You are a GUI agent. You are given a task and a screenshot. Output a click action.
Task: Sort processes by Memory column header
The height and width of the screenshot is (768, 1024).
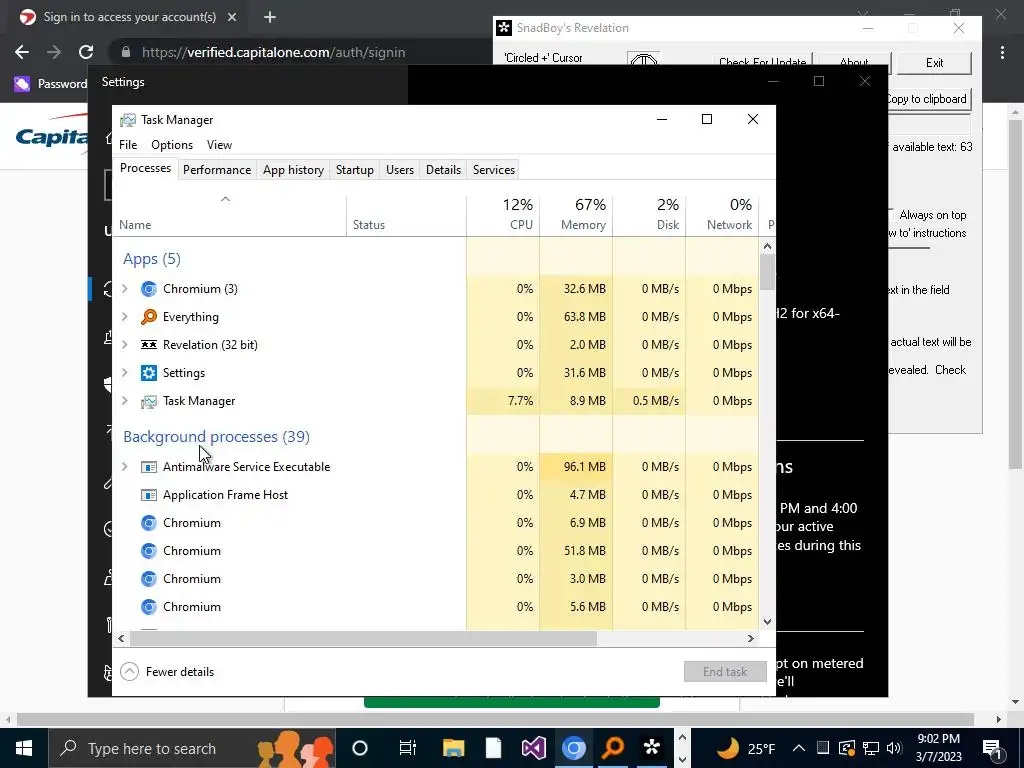pos(577,215)
